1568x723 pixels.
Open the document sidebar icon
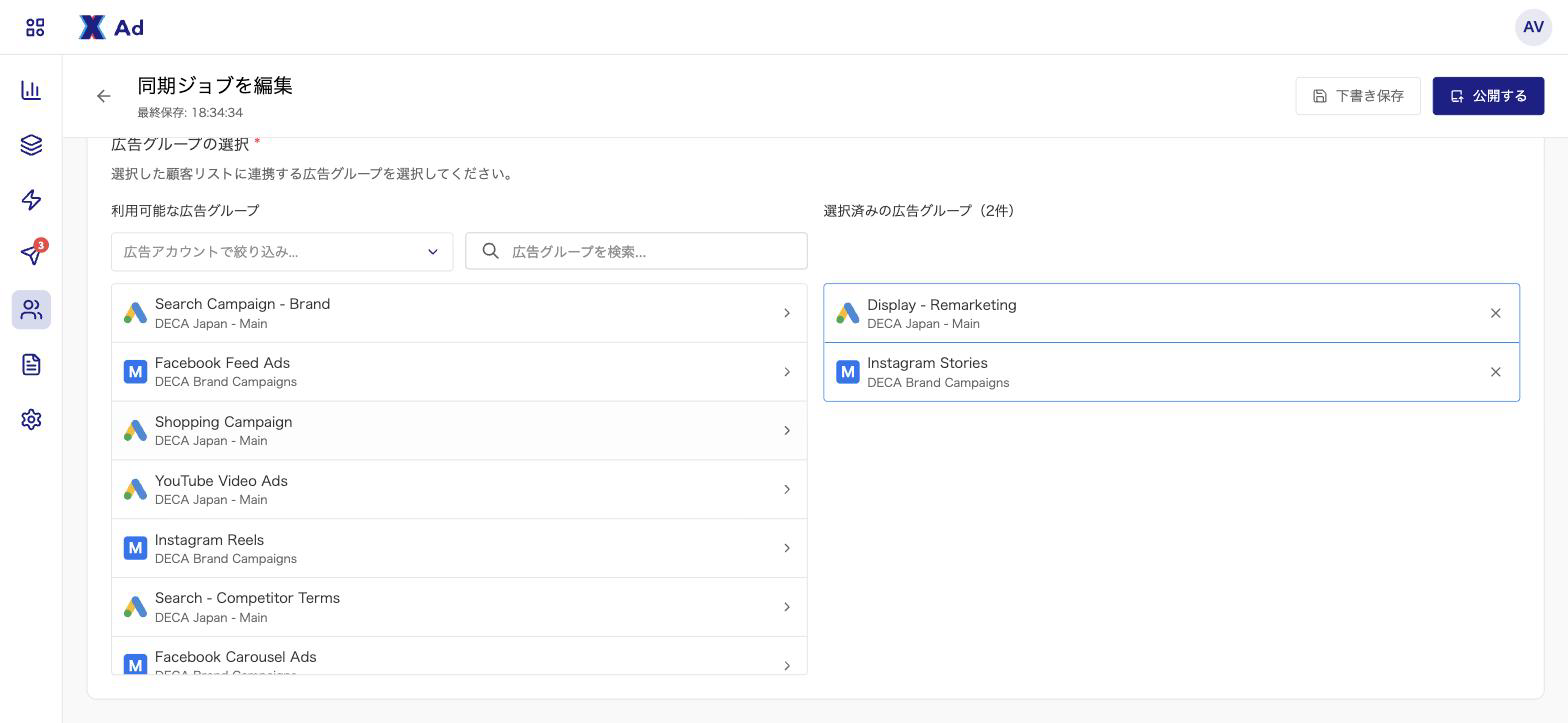click(31, 364)
